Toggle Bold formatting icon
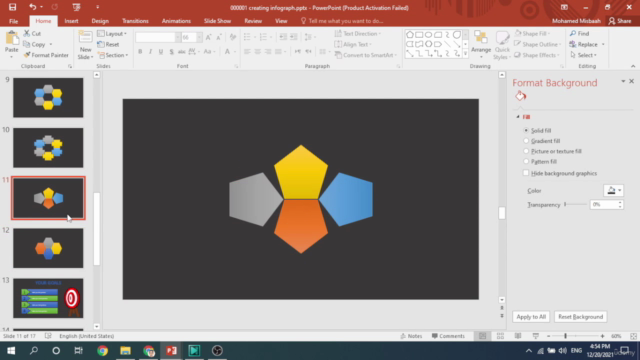Image resolution: width=640 pixels, height=360 pixels. click(140, 51)
